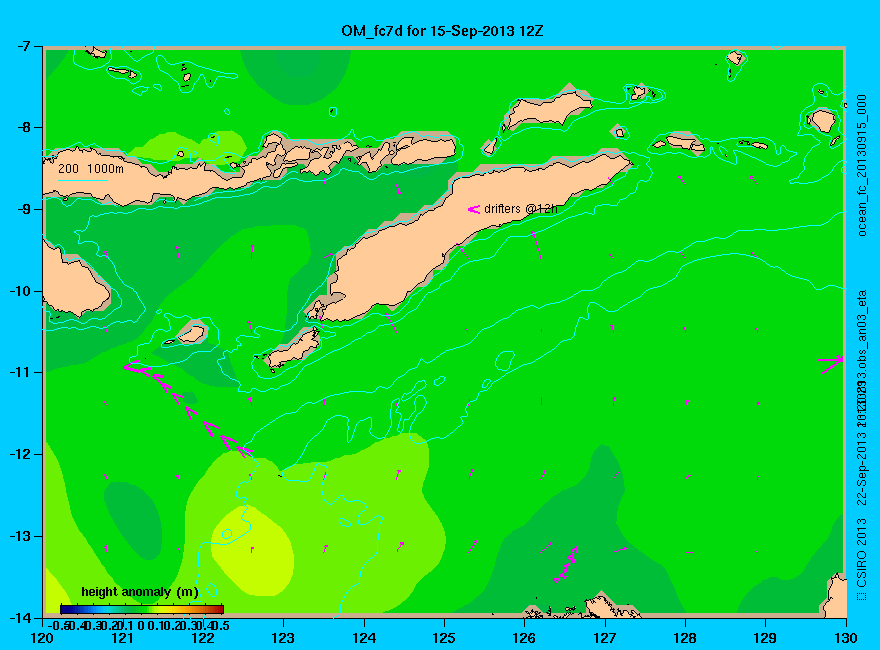
Task: Click the vertical "obs_an03_eta" label
Action: pyautogui.click(x=862, y=331)
